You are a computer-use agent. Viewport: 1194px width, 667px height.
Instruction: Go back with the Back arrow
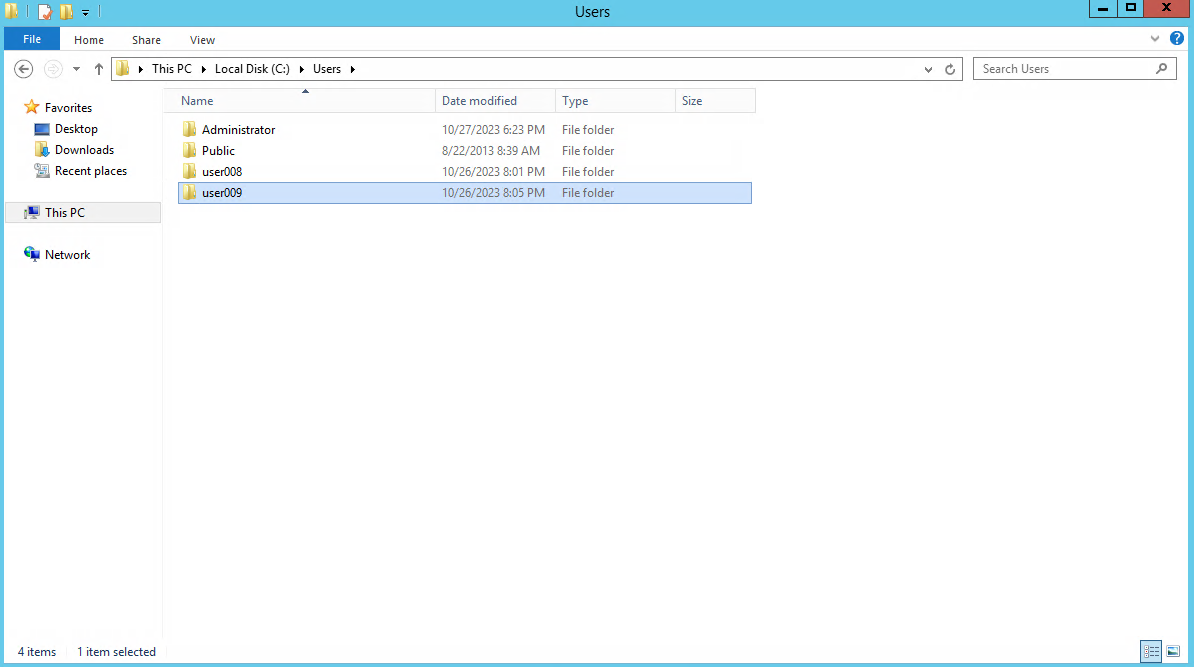pyautogui.click(x=24, y=69)
